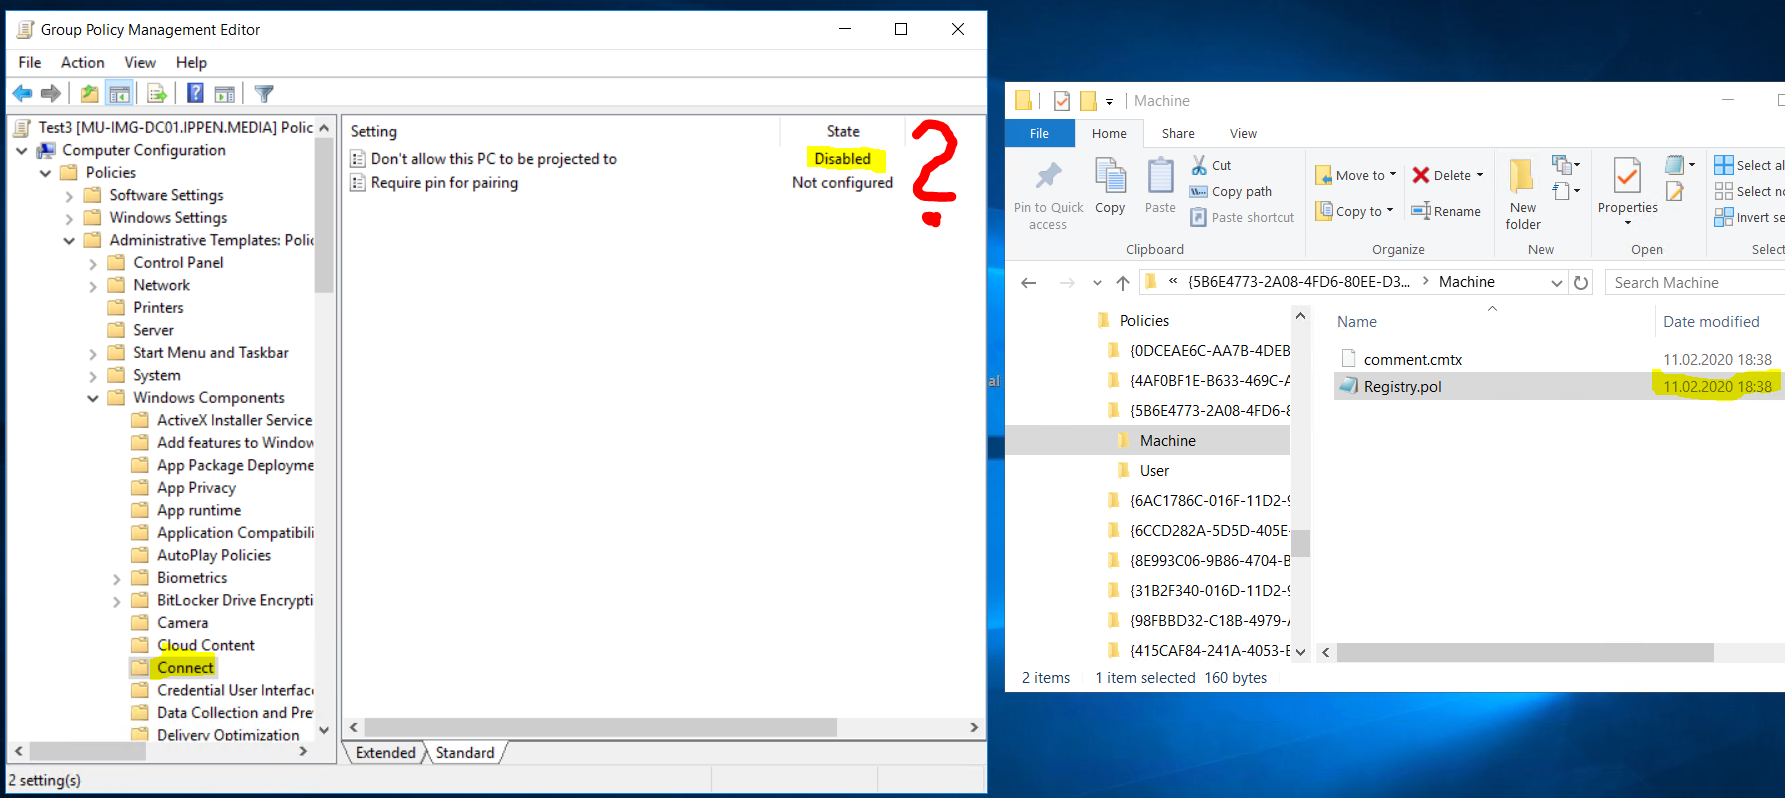1785x798 pixels.
Task: Select the Registry.pol file
Action: [x=1402, y=387]
